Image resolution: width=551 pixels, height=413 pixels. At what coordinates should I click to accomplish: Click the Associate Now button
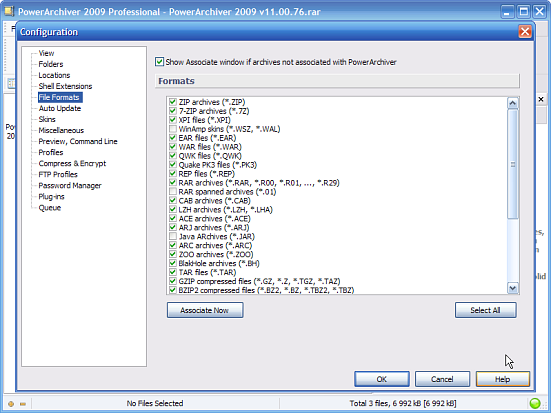205,310
